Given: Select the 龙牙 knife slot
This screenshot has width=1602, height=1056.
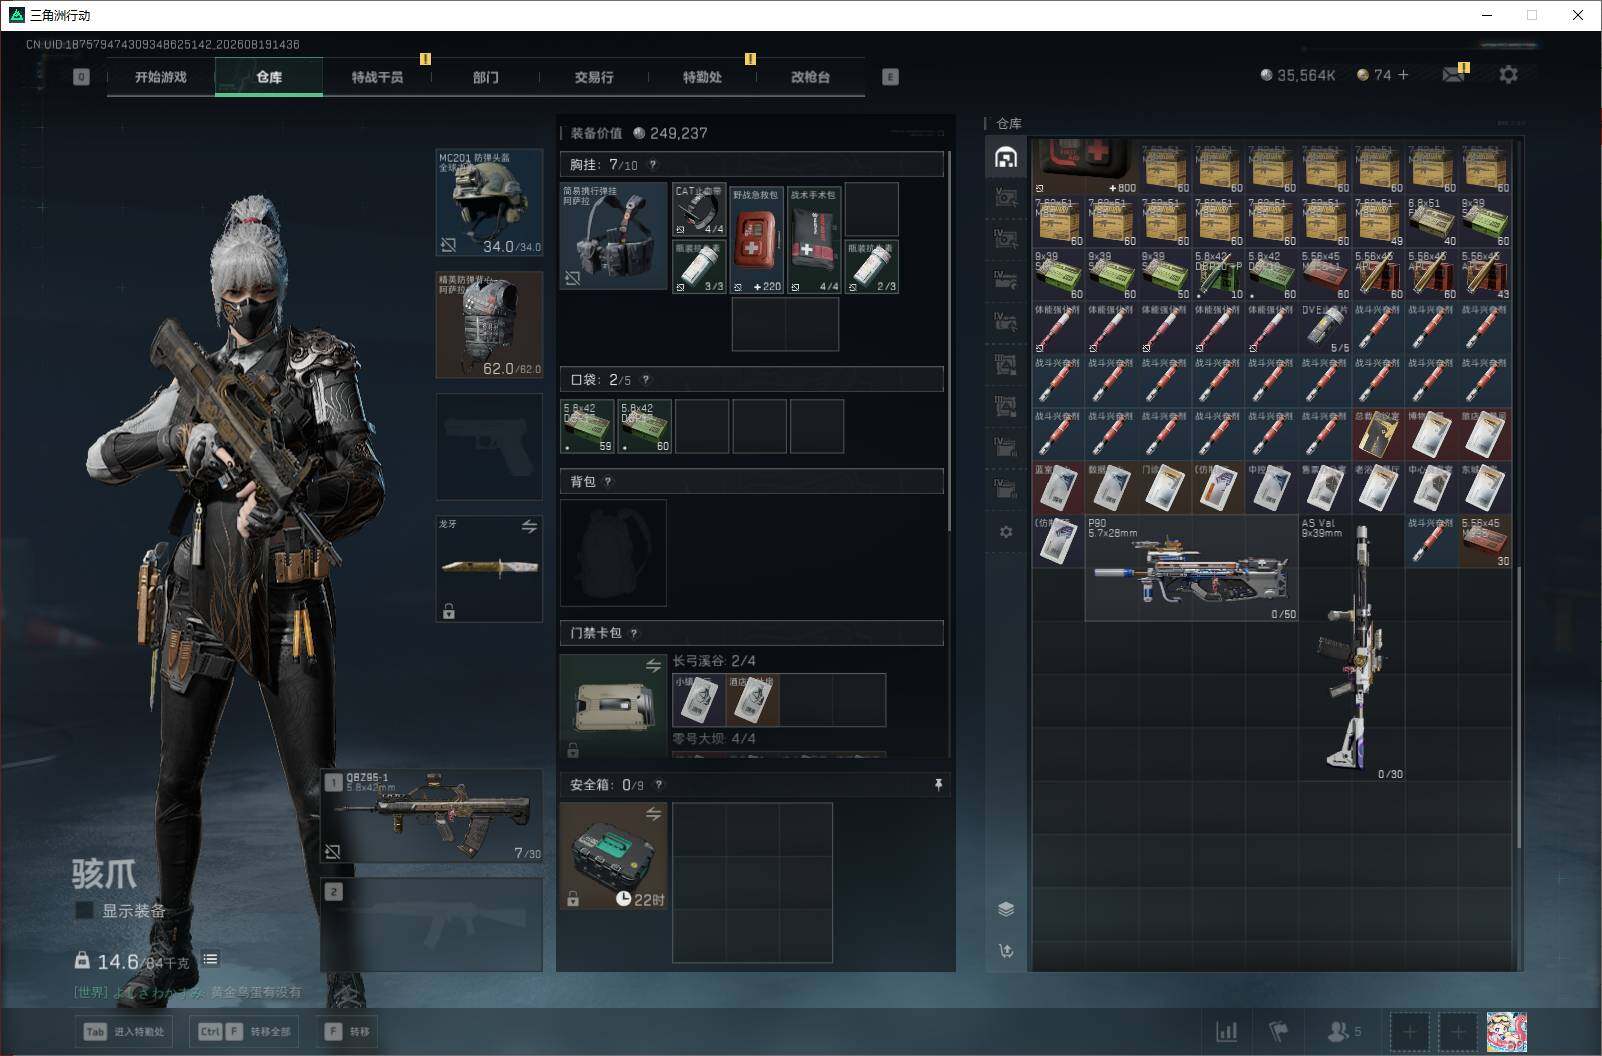Looking at the screenshot, I should (489, 568).
